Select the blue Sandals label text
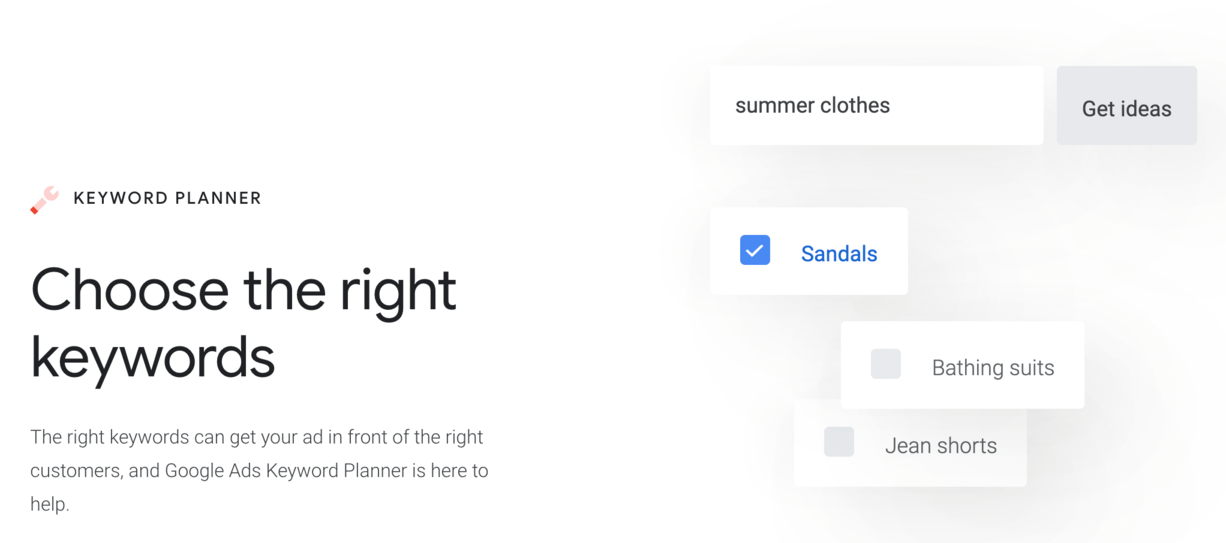1226x543 pixels. (839, 254)
